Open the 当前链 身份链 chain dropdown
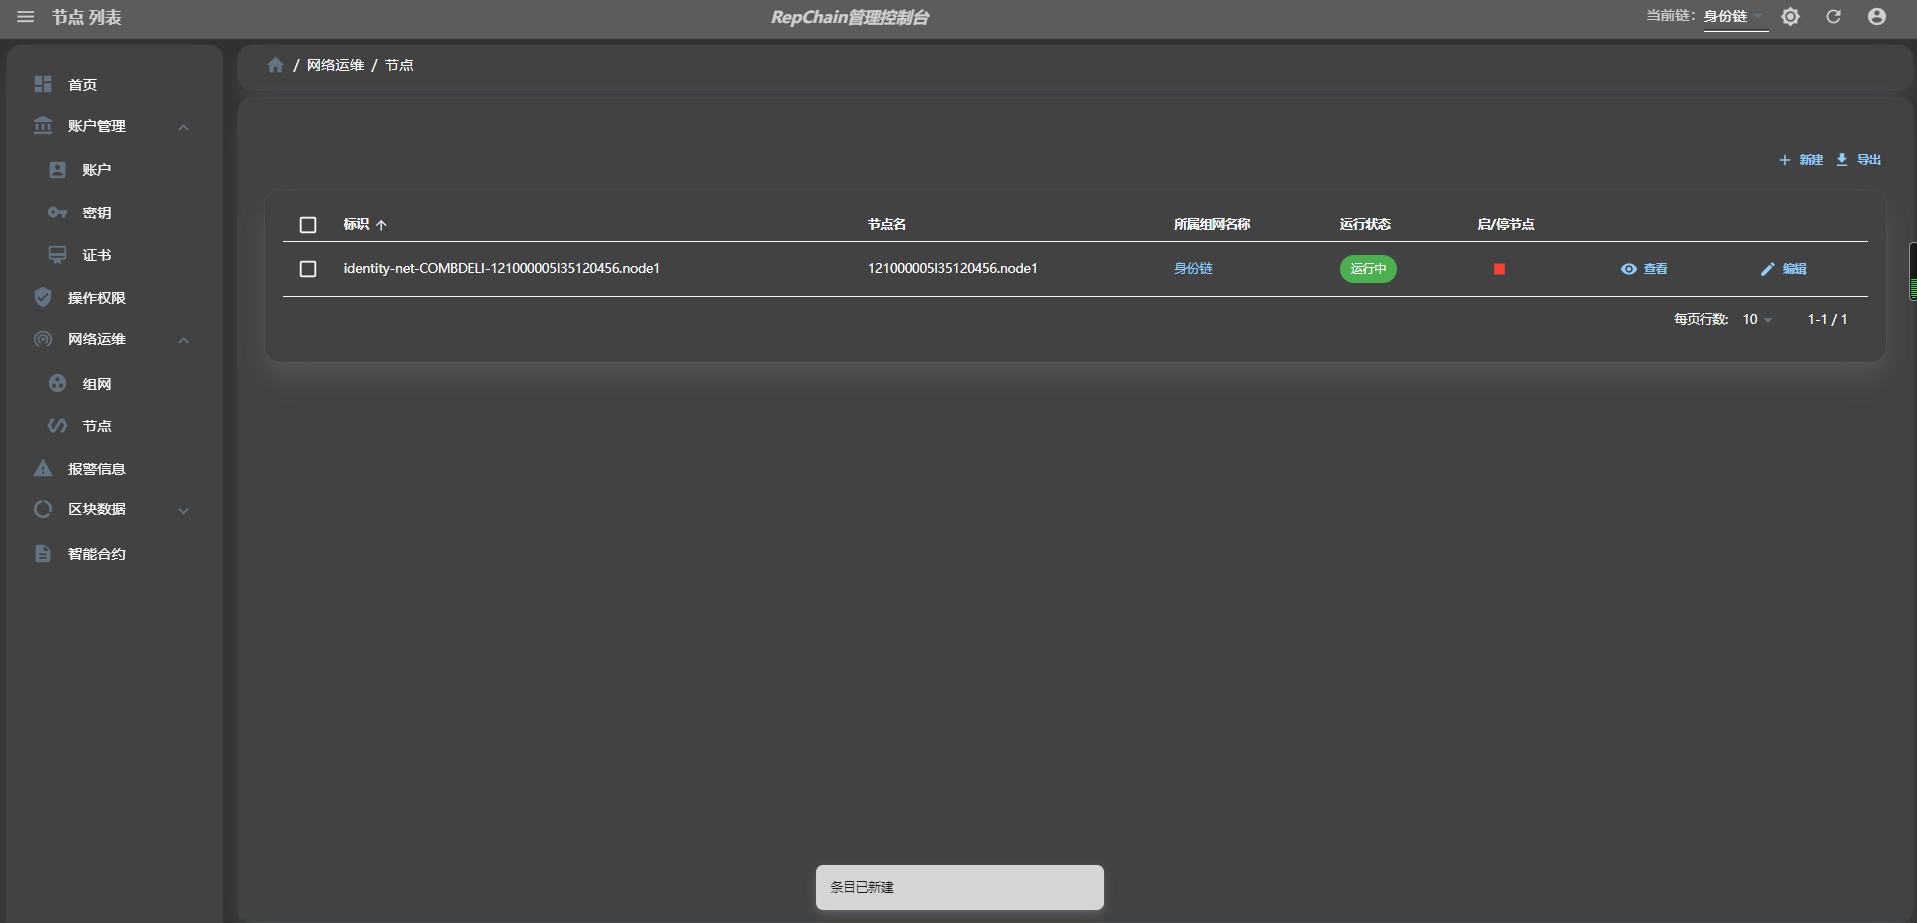 coord(1736,17)
